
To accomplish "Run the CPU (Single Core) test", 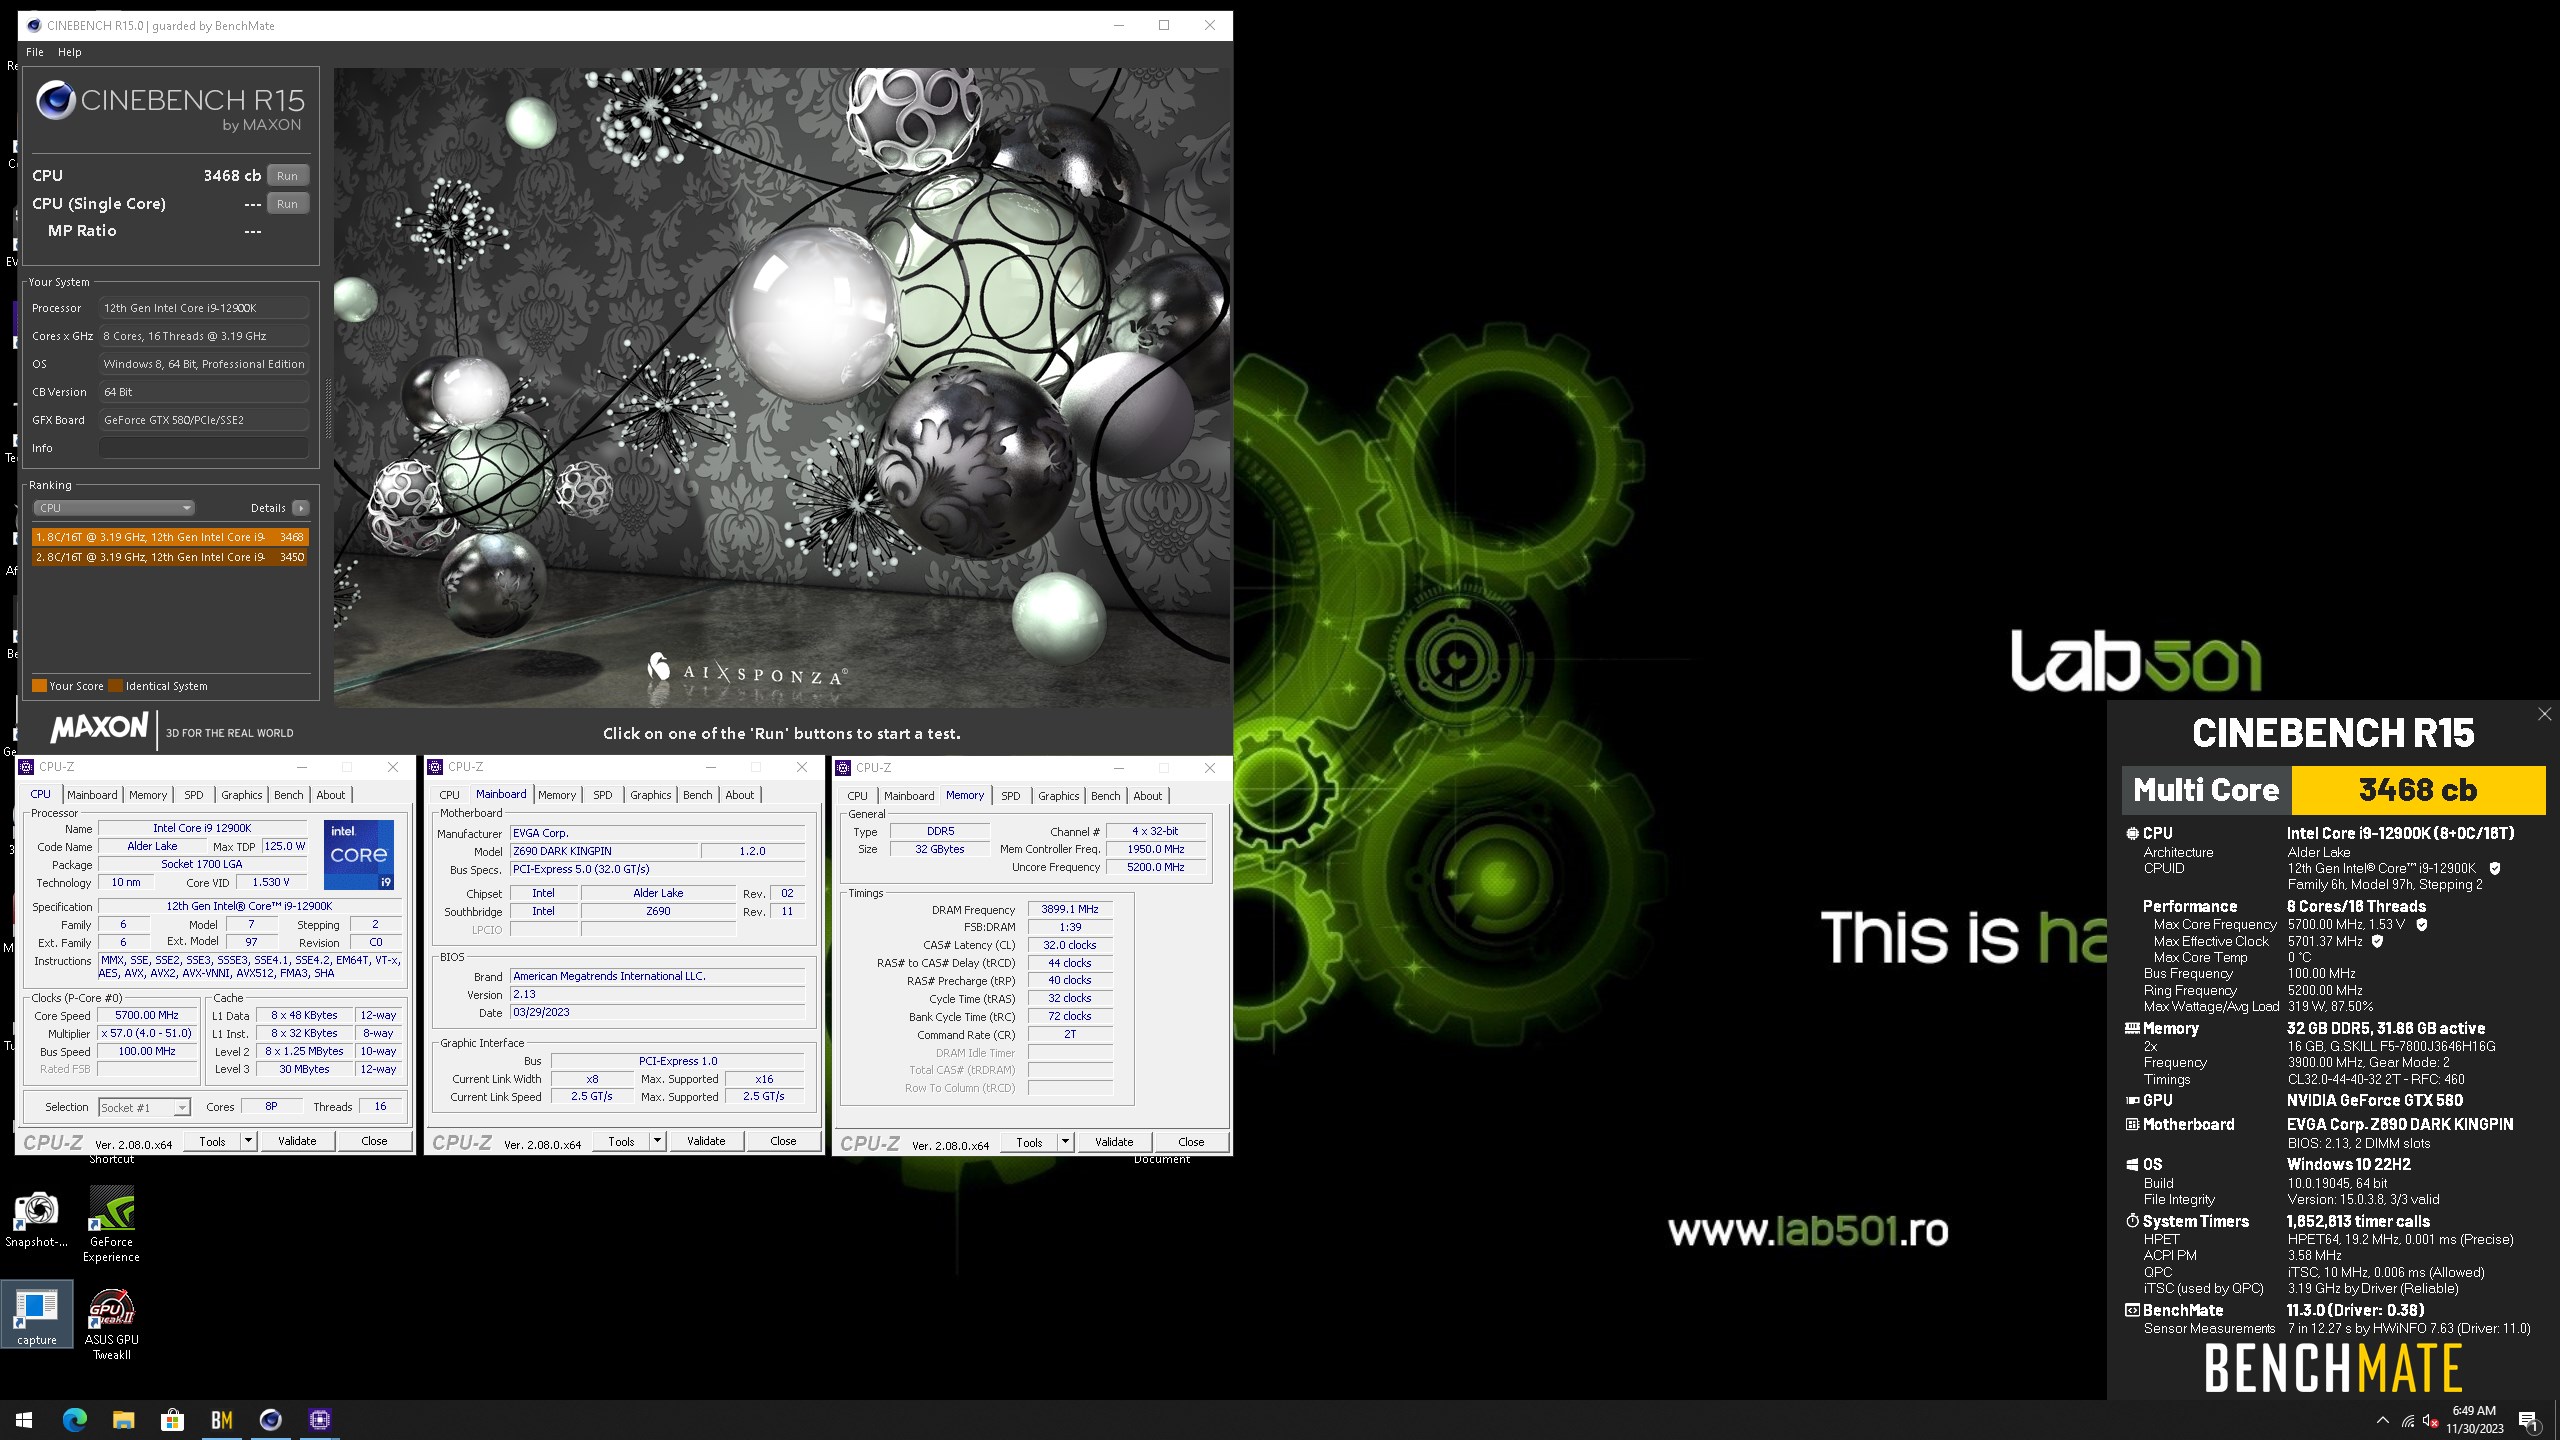I will pos(287,203).
